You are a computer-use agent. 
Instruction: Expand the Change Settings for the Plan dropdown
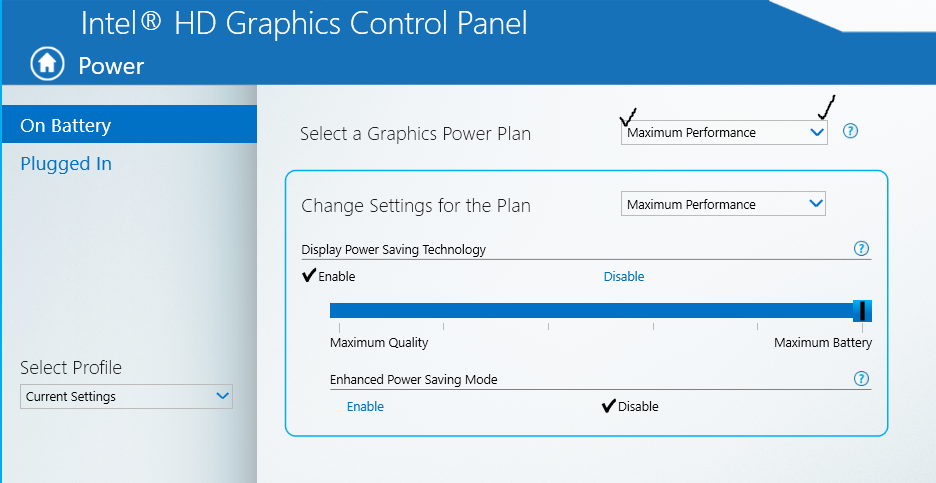[723, 204]
